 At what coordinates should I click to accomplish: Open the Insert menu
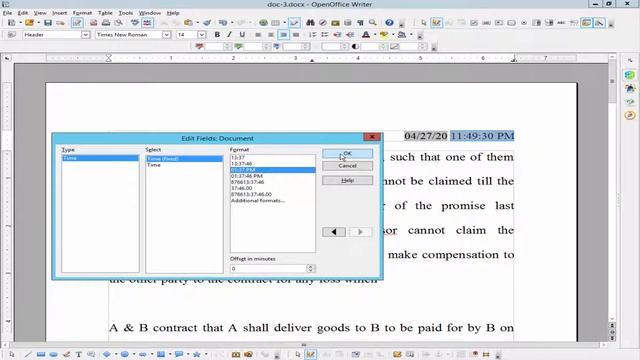click(x=59, y=13)
